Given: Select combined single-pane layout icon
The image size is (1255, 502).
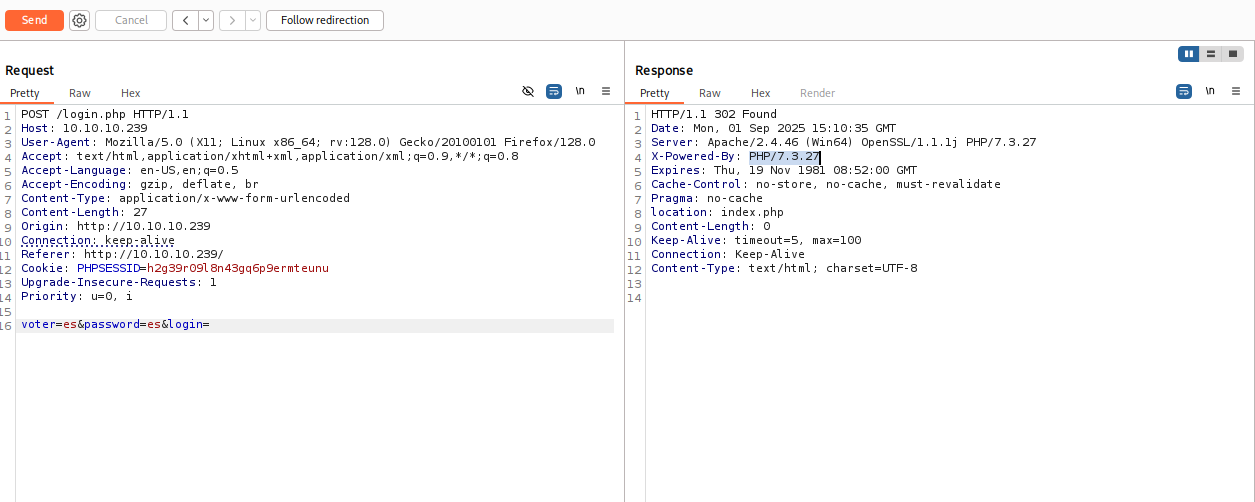Looking at the screenshot, I should point(1232,54).
